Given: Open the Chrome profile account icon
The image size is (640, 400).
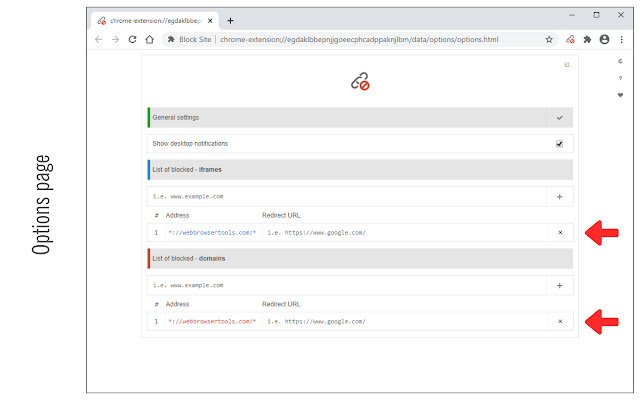Looking at the screenshot, I should [x=605, y=40].
